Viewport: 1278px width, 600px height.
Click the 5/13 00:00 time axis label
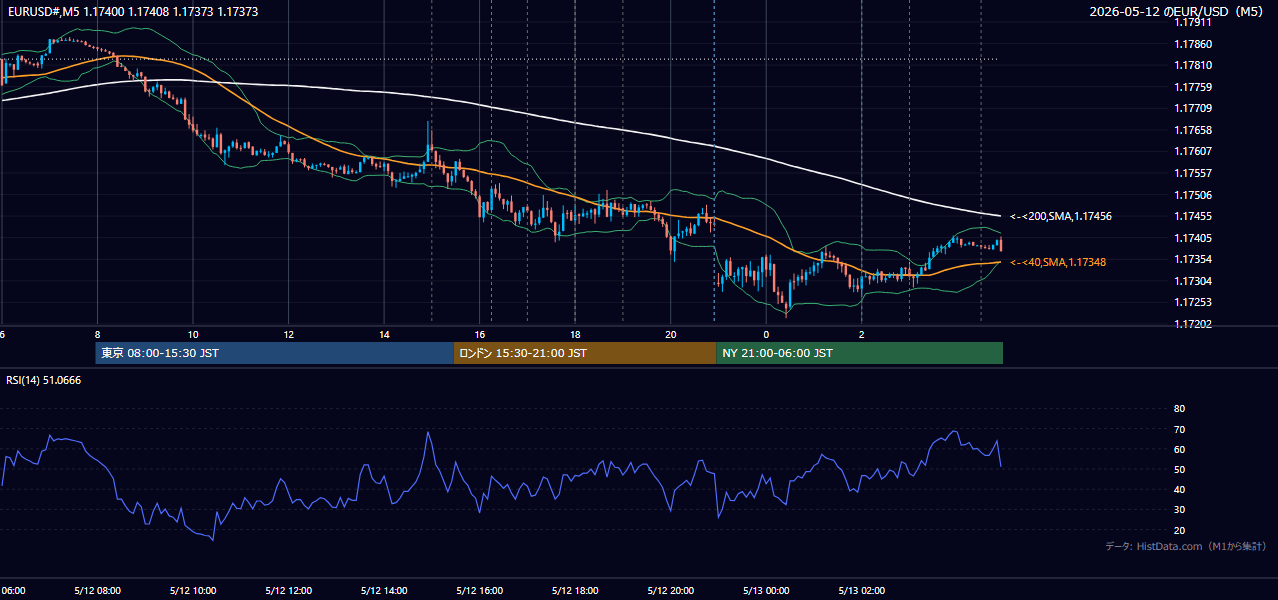pos(766,590)
